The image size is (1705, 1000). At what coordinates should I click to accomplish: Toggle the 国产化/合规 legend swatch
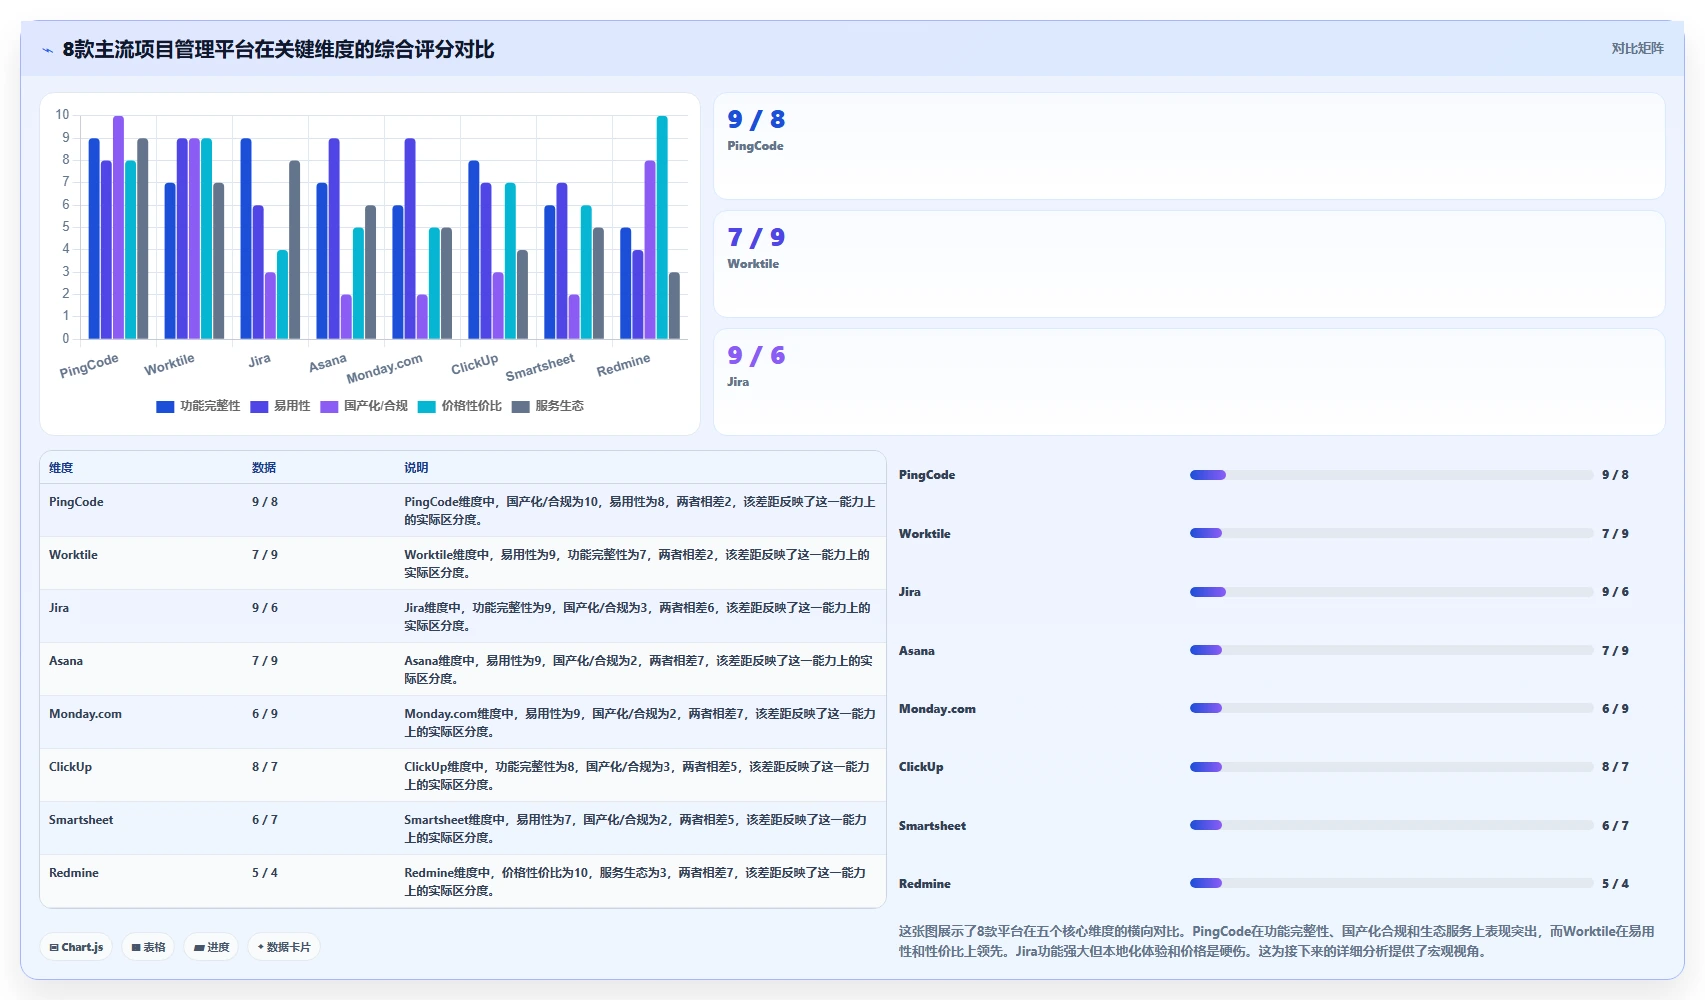(329, 406)
